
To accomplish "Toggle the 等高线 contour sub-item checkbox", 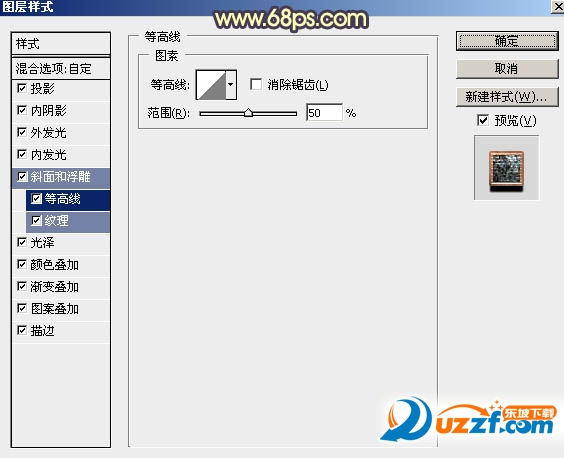I will click(x=36, y=198).
